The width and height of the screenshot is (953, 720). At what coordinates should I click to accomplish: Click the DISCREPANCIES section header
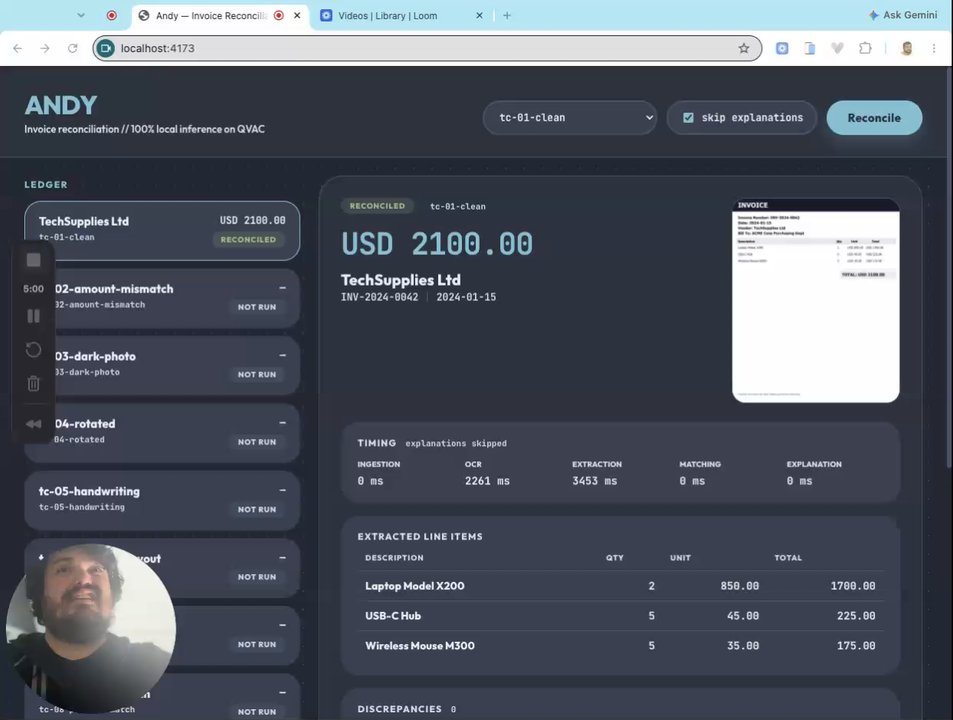tap(399, 708)
